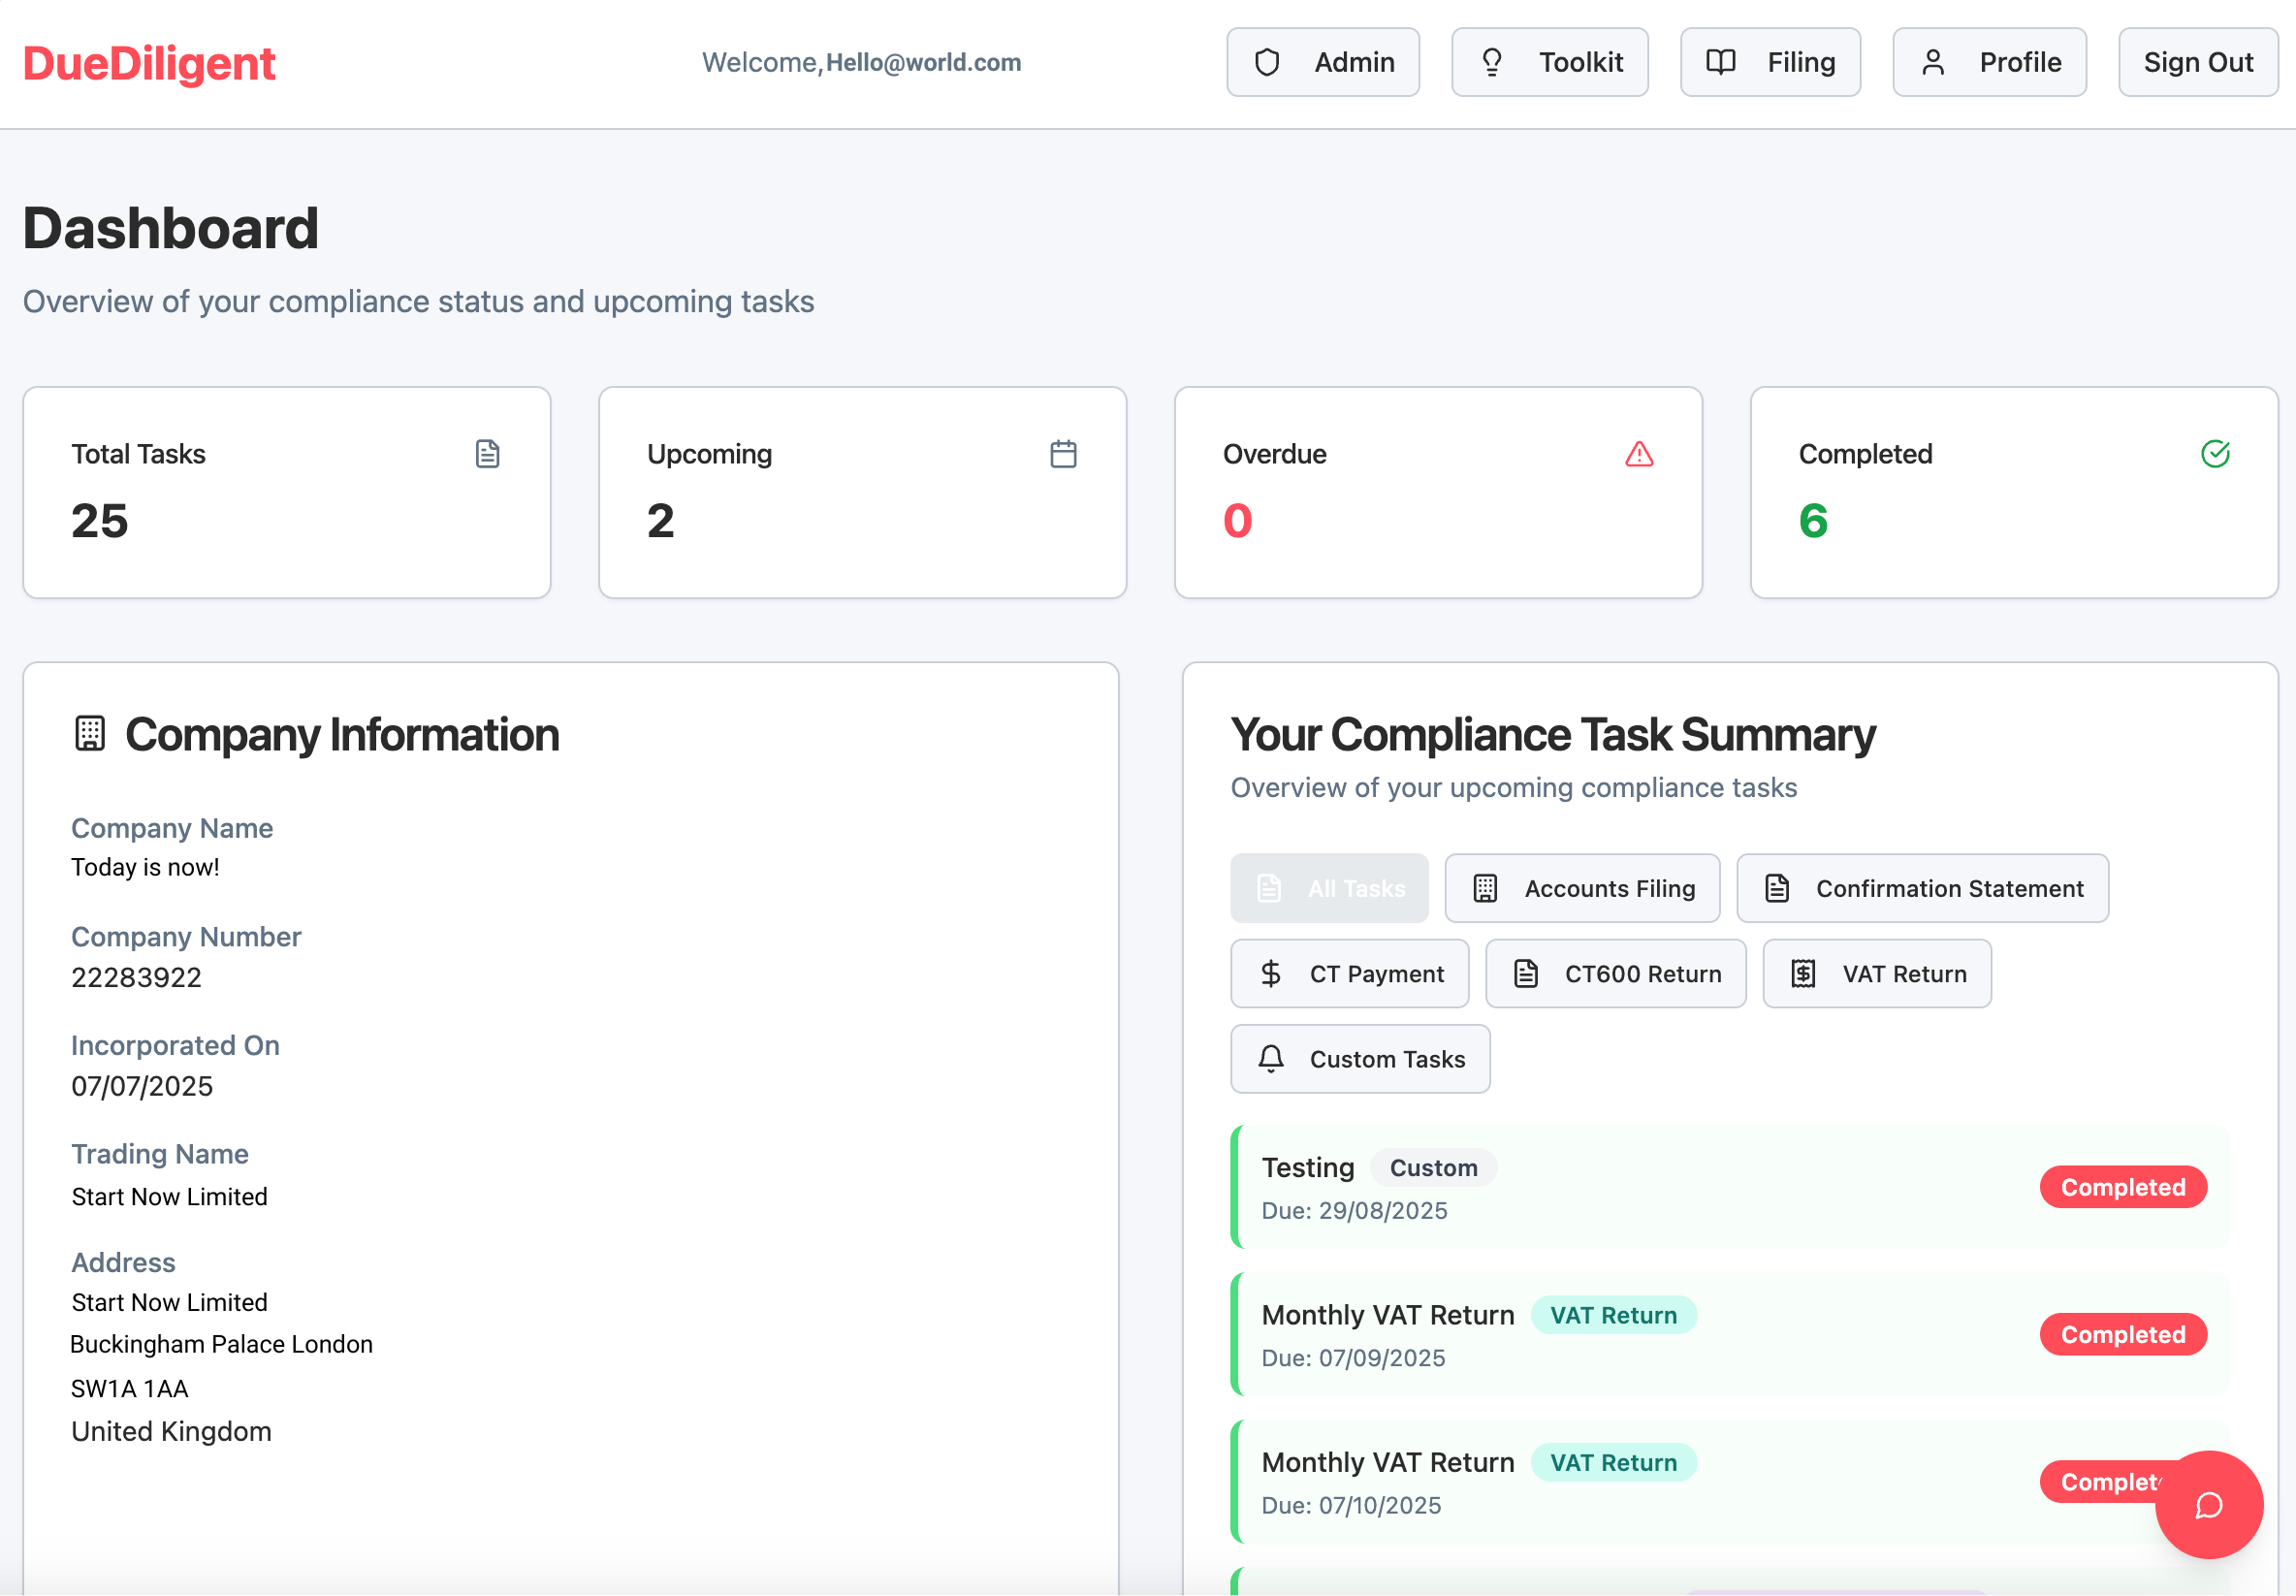
Task: Toggle the CT600 Return filter
Action: tap(1615, 973)
